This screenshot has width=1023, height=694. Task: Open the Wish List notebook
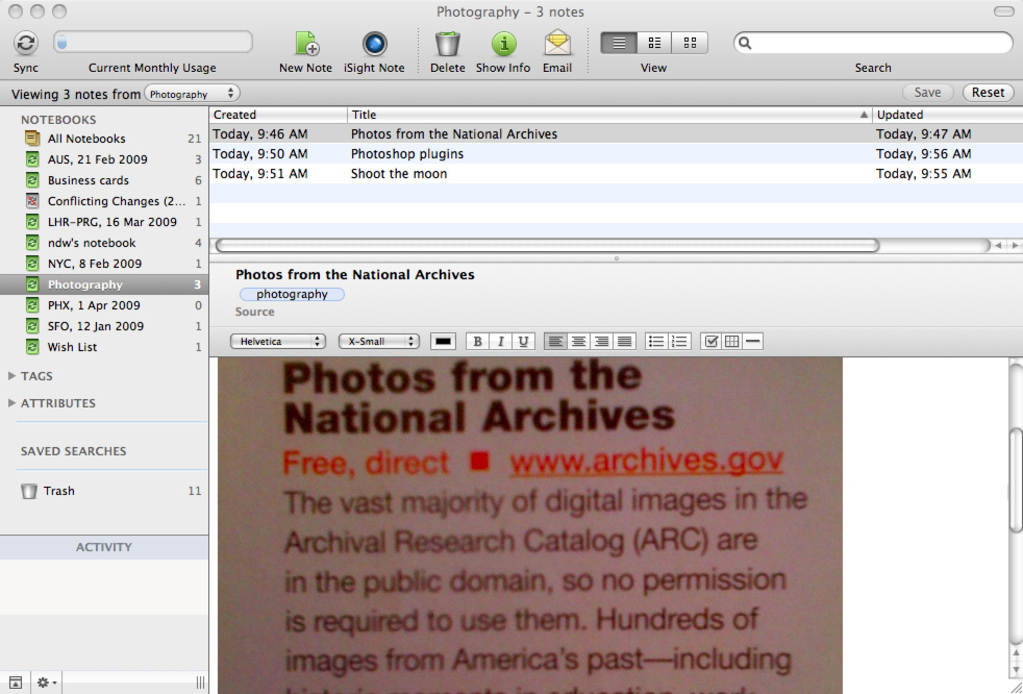pos(104,347)
